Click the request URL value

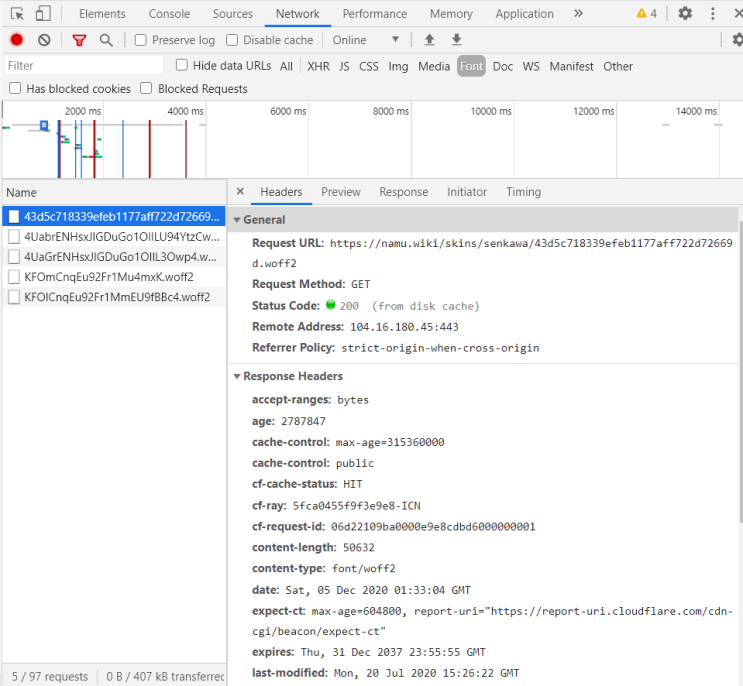[x=492, y=253]
